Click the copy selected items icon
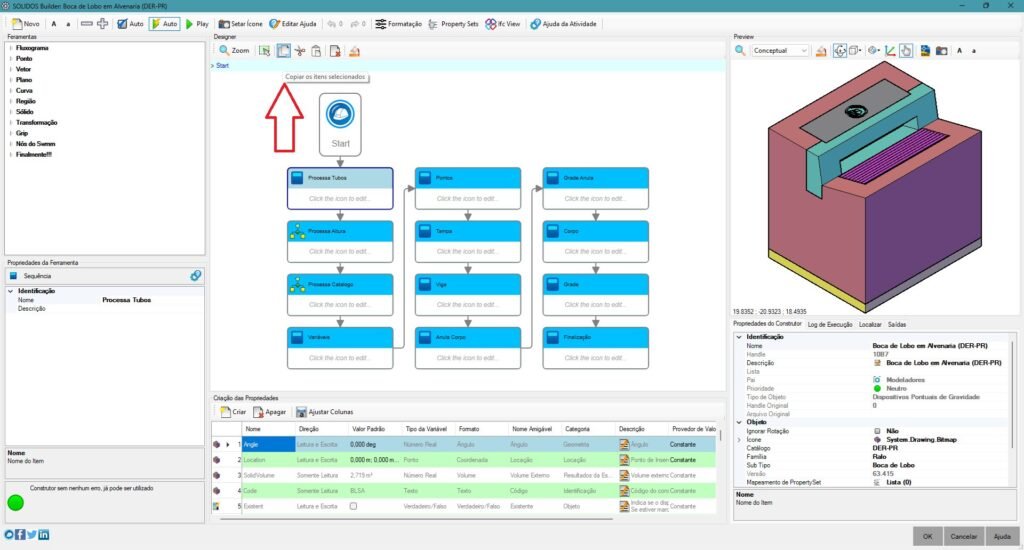Screen dimensions: 1024x550 [x=283, y=50]
